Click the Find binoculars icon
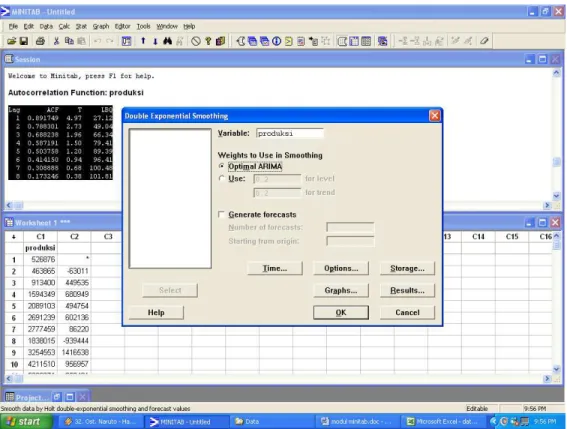Image resolution: width=567 pixels, height=429 pixels. tap(167, 41)
